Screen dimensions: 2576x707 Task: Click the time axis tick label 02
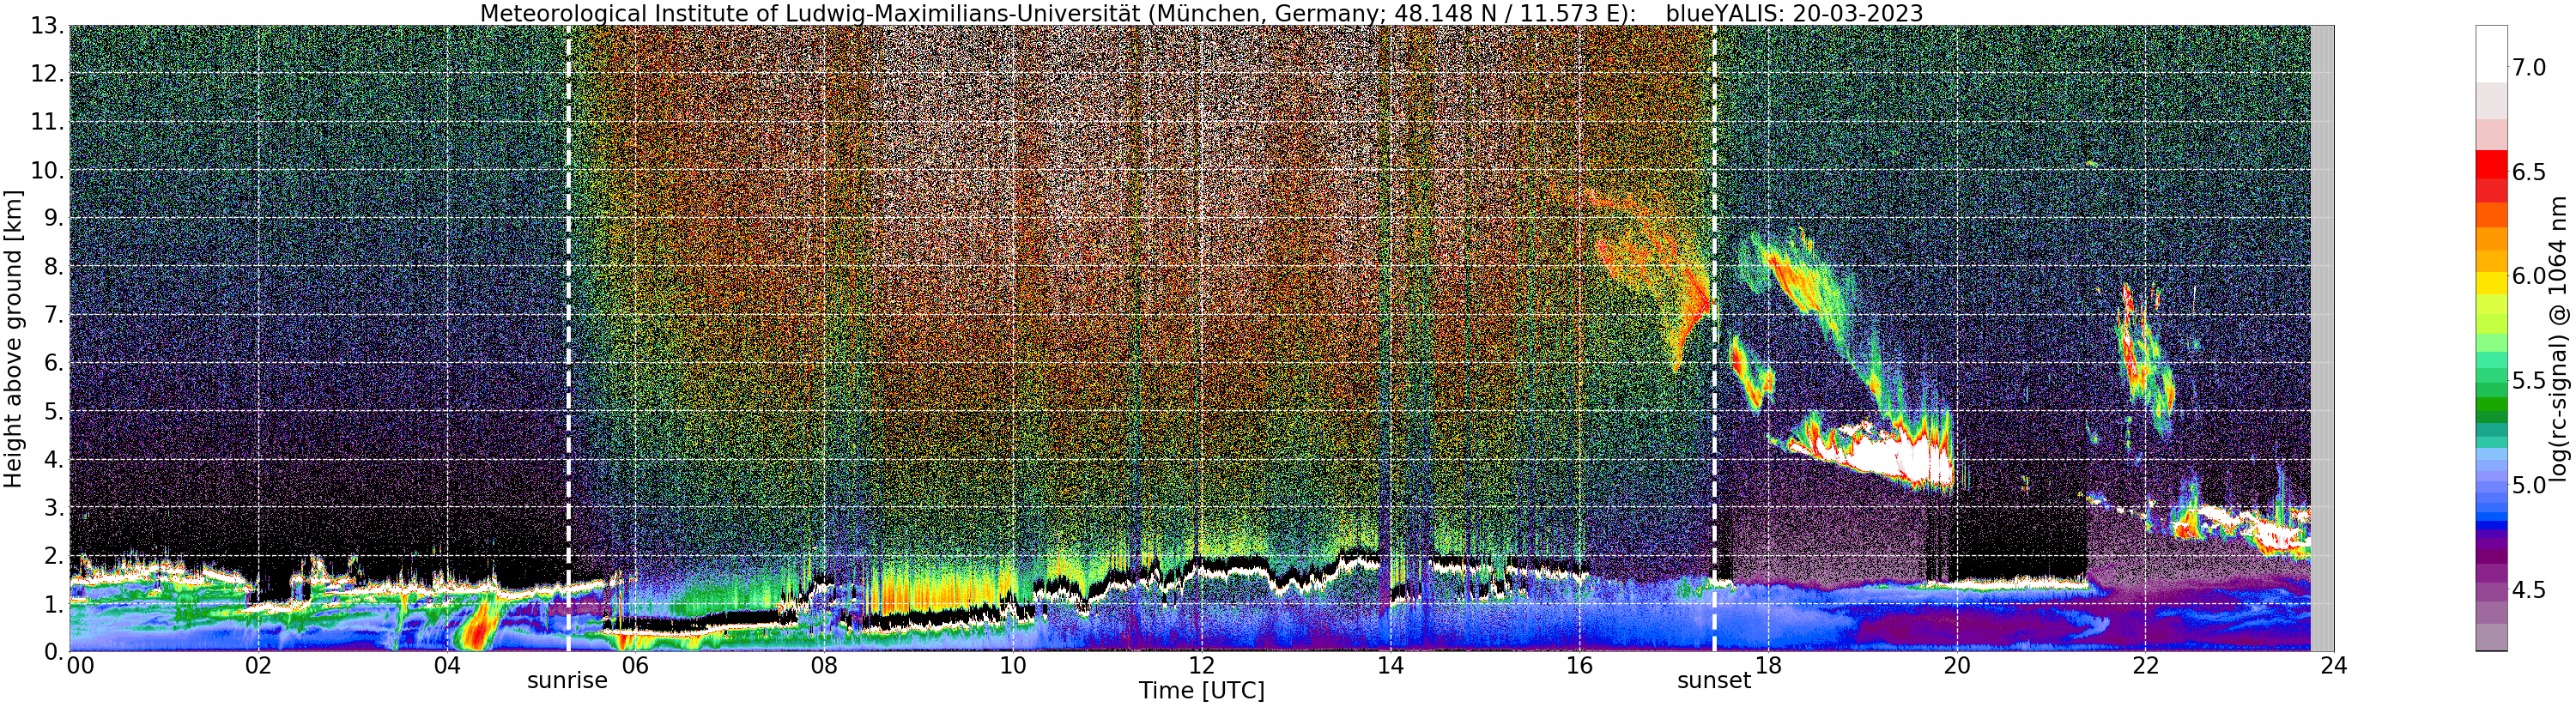point(258,666)
